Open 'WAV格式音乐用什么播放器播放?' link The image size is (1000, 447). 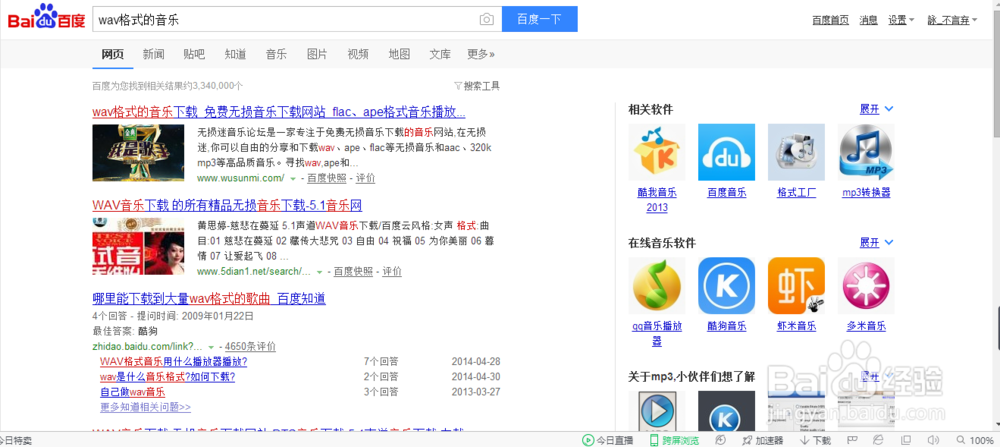point(173,362)
